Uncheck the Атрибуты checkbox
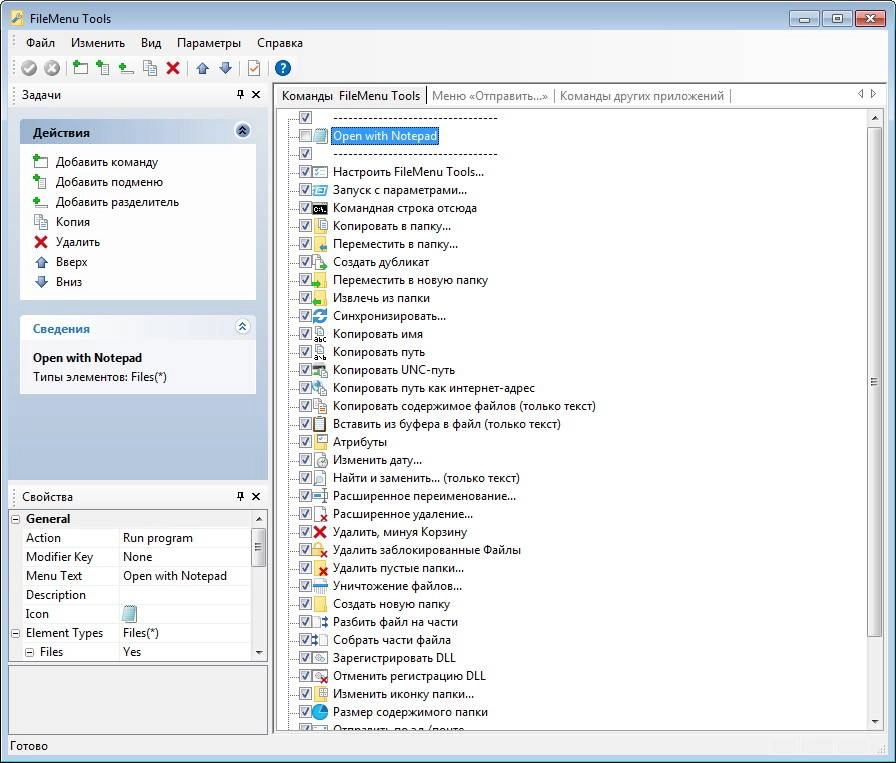The image size is (896, 763). [305, 442]
